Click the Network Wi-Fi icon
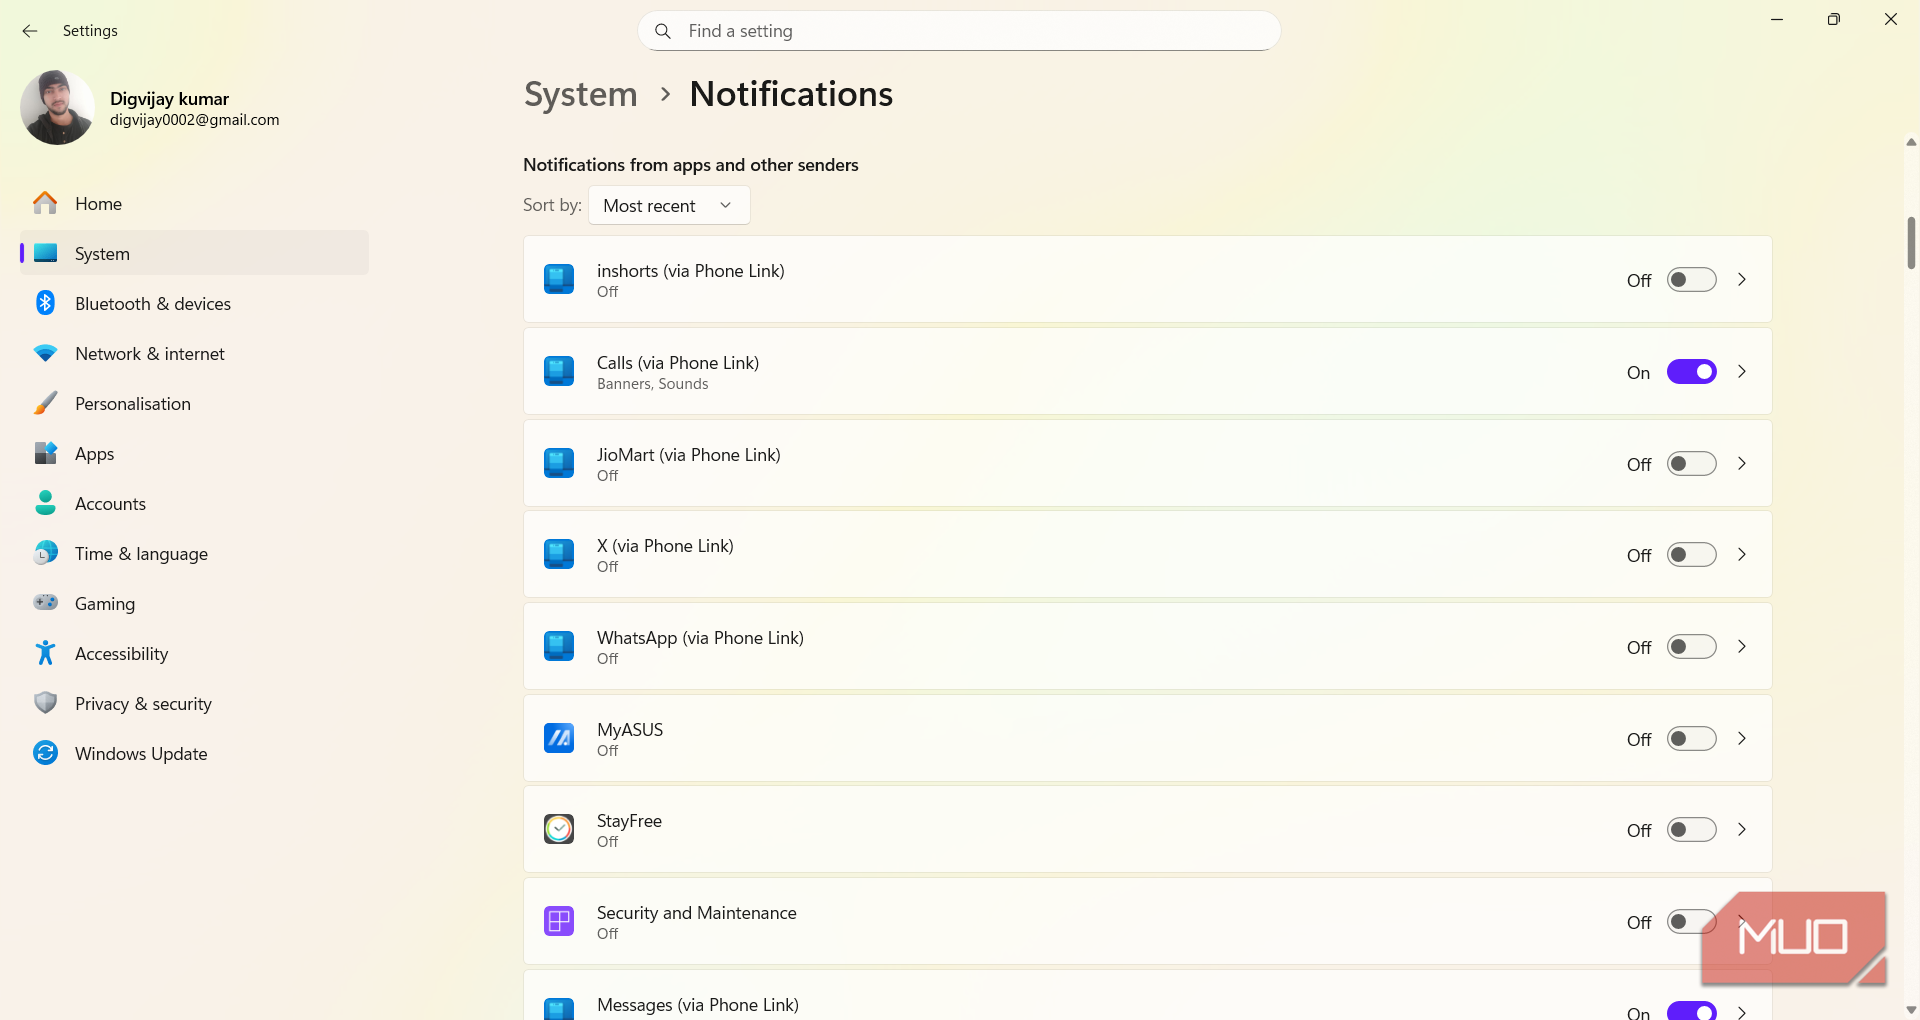Viewport: 1920px width, 1020px height. [x=45, y=353]
